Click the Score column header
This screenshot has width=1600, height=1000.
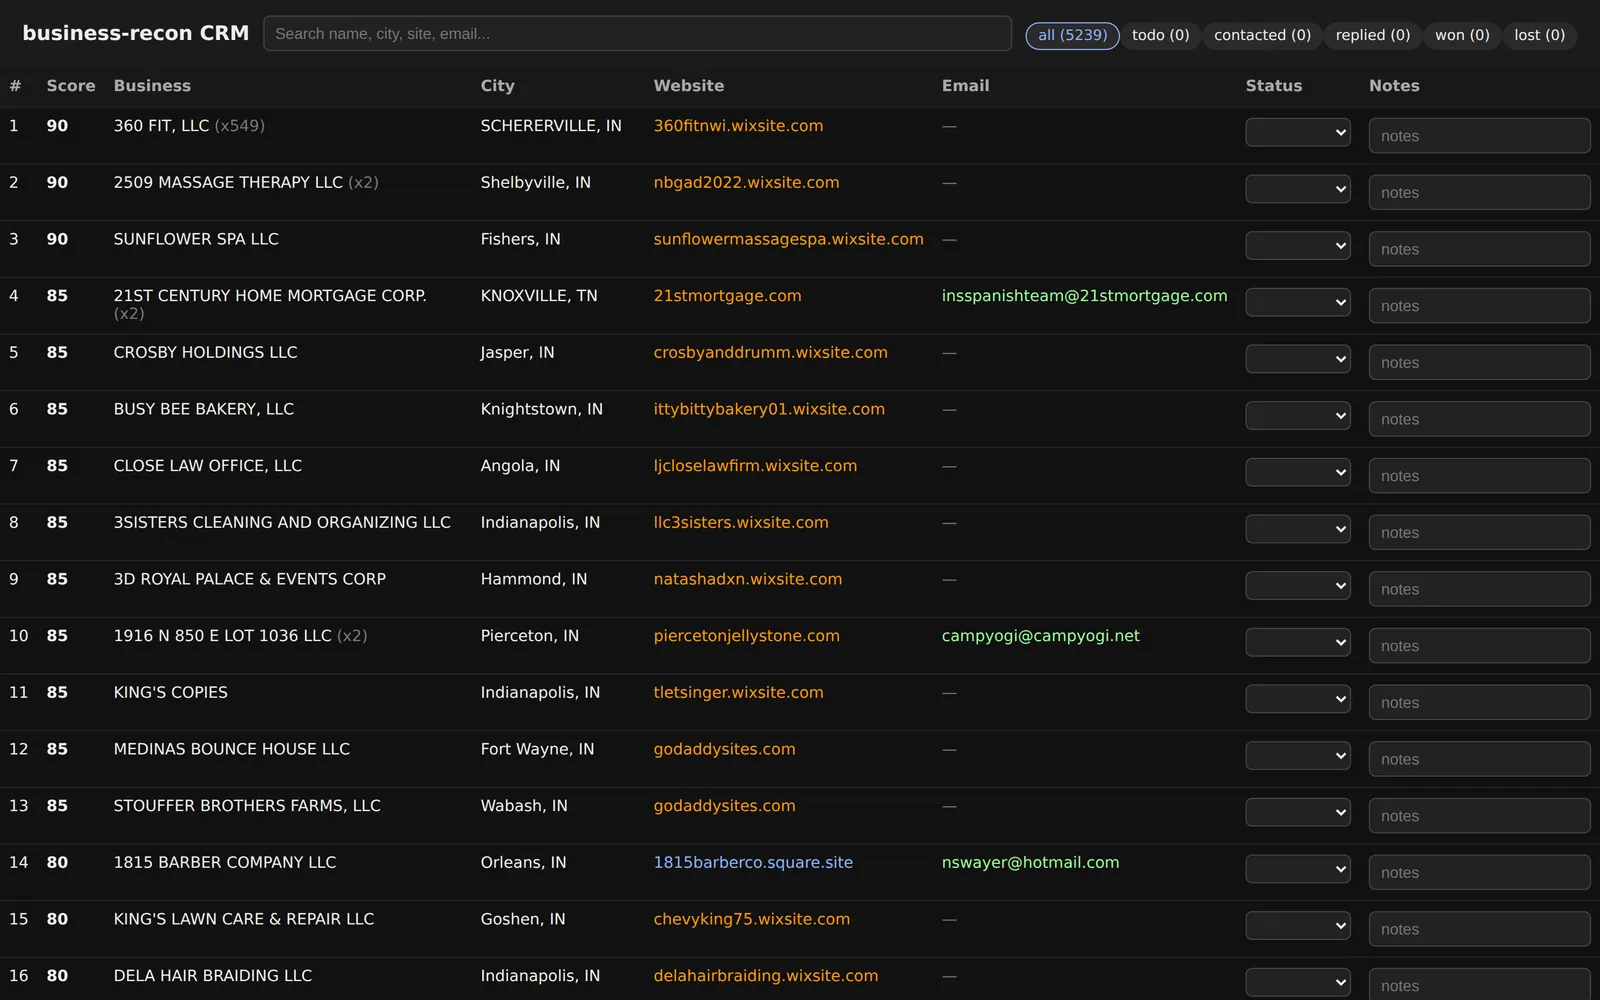click(x=71, y=86)
